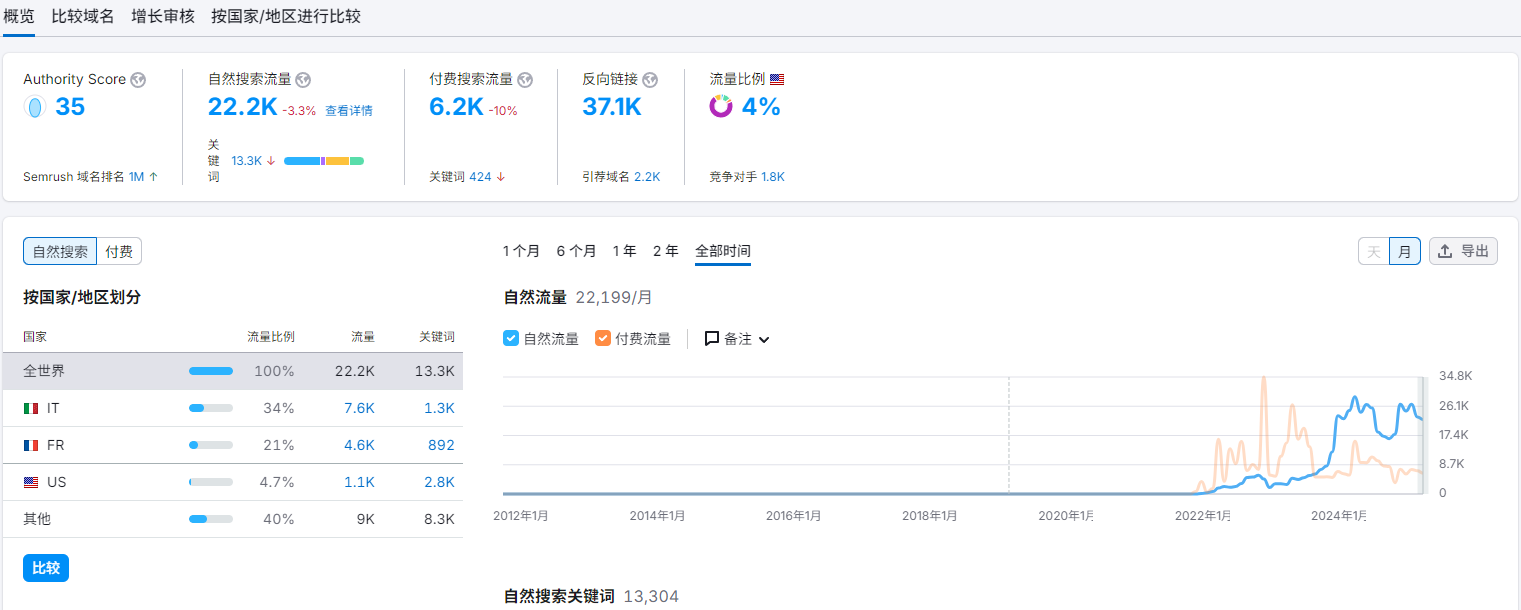
Task: Select the 1 年 time range
Action: [624, 251]
